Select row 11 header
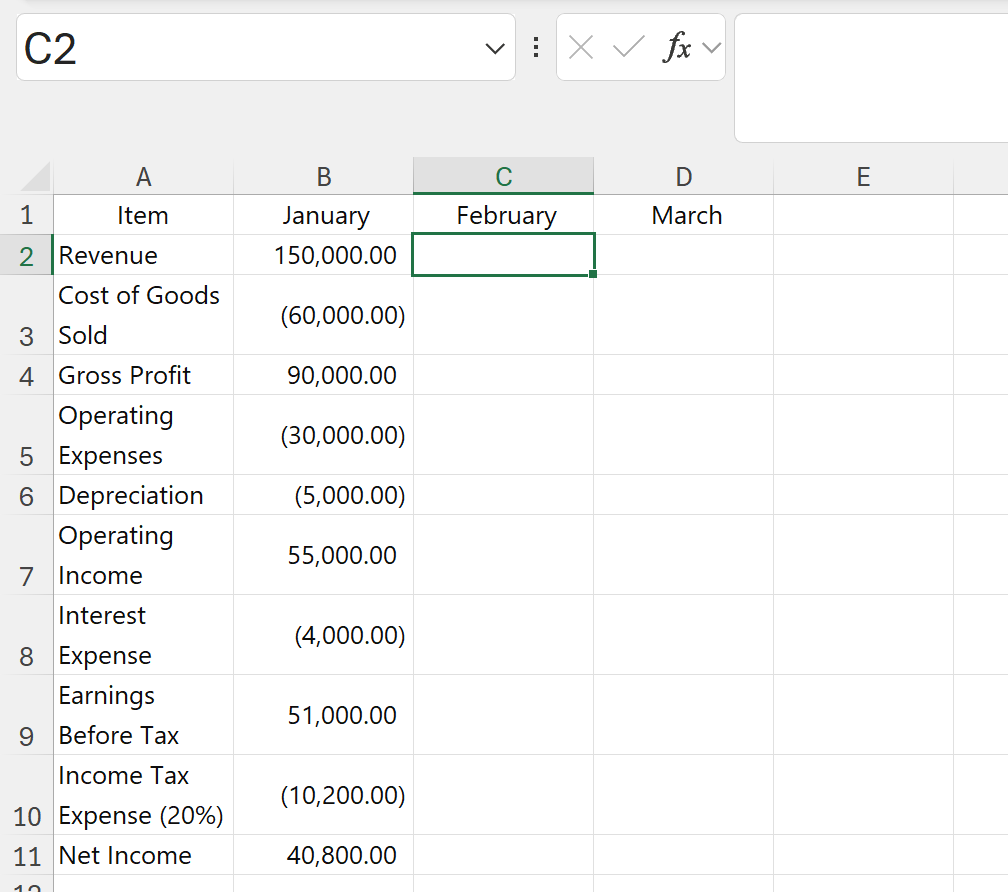1008x892 pixels. [x=26, y=856]
